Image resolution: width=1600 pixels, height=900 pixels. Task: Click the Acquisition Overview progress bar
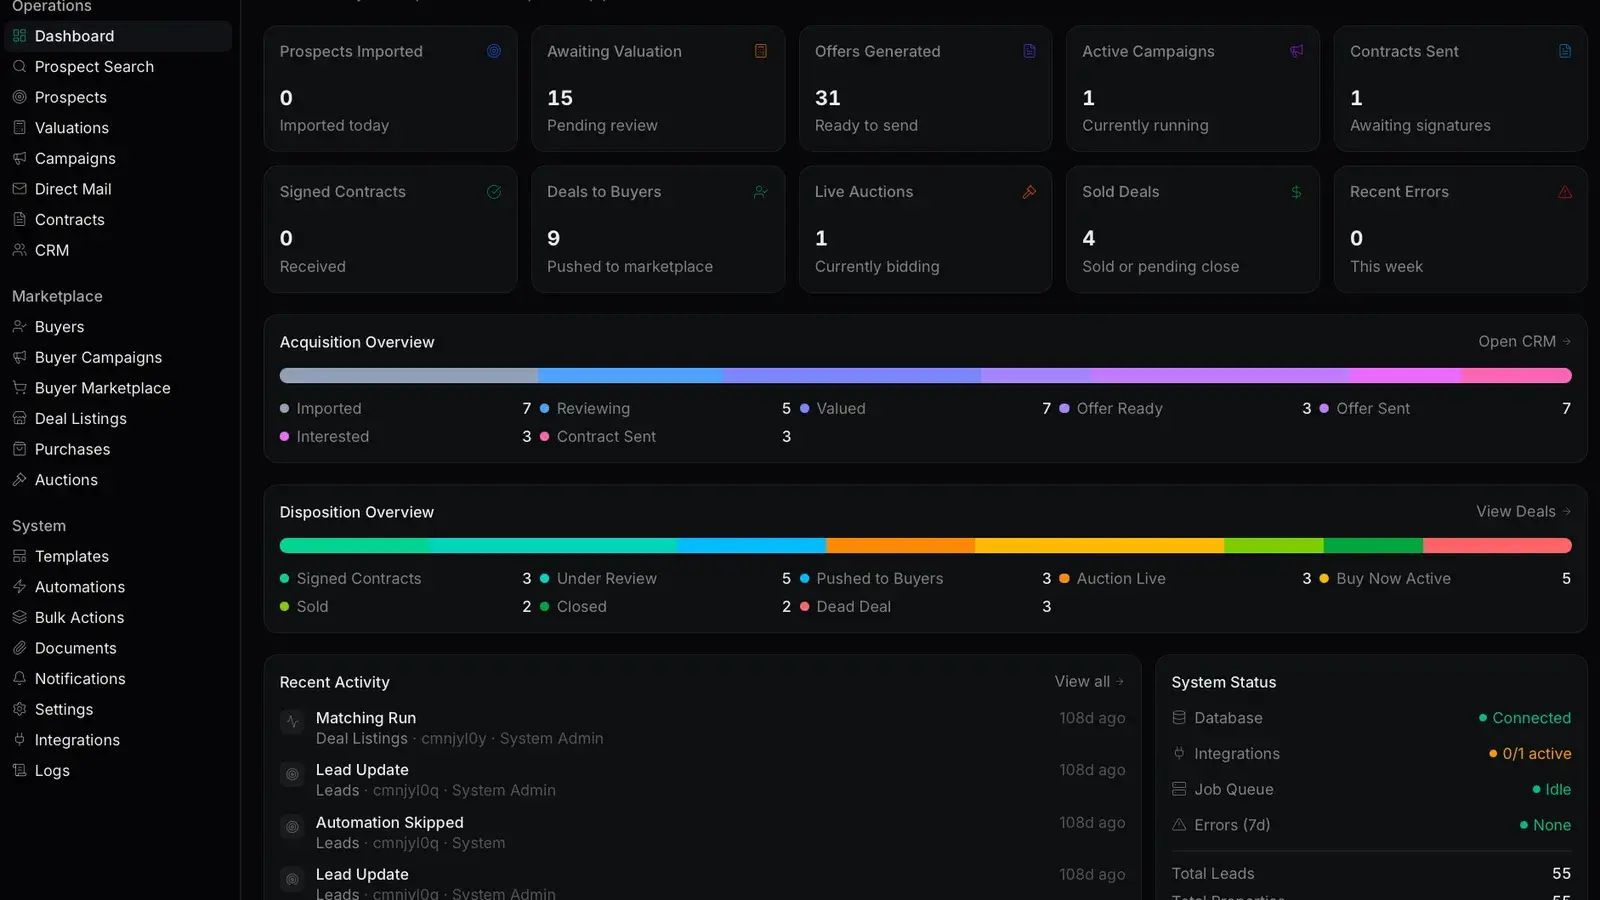925,376
